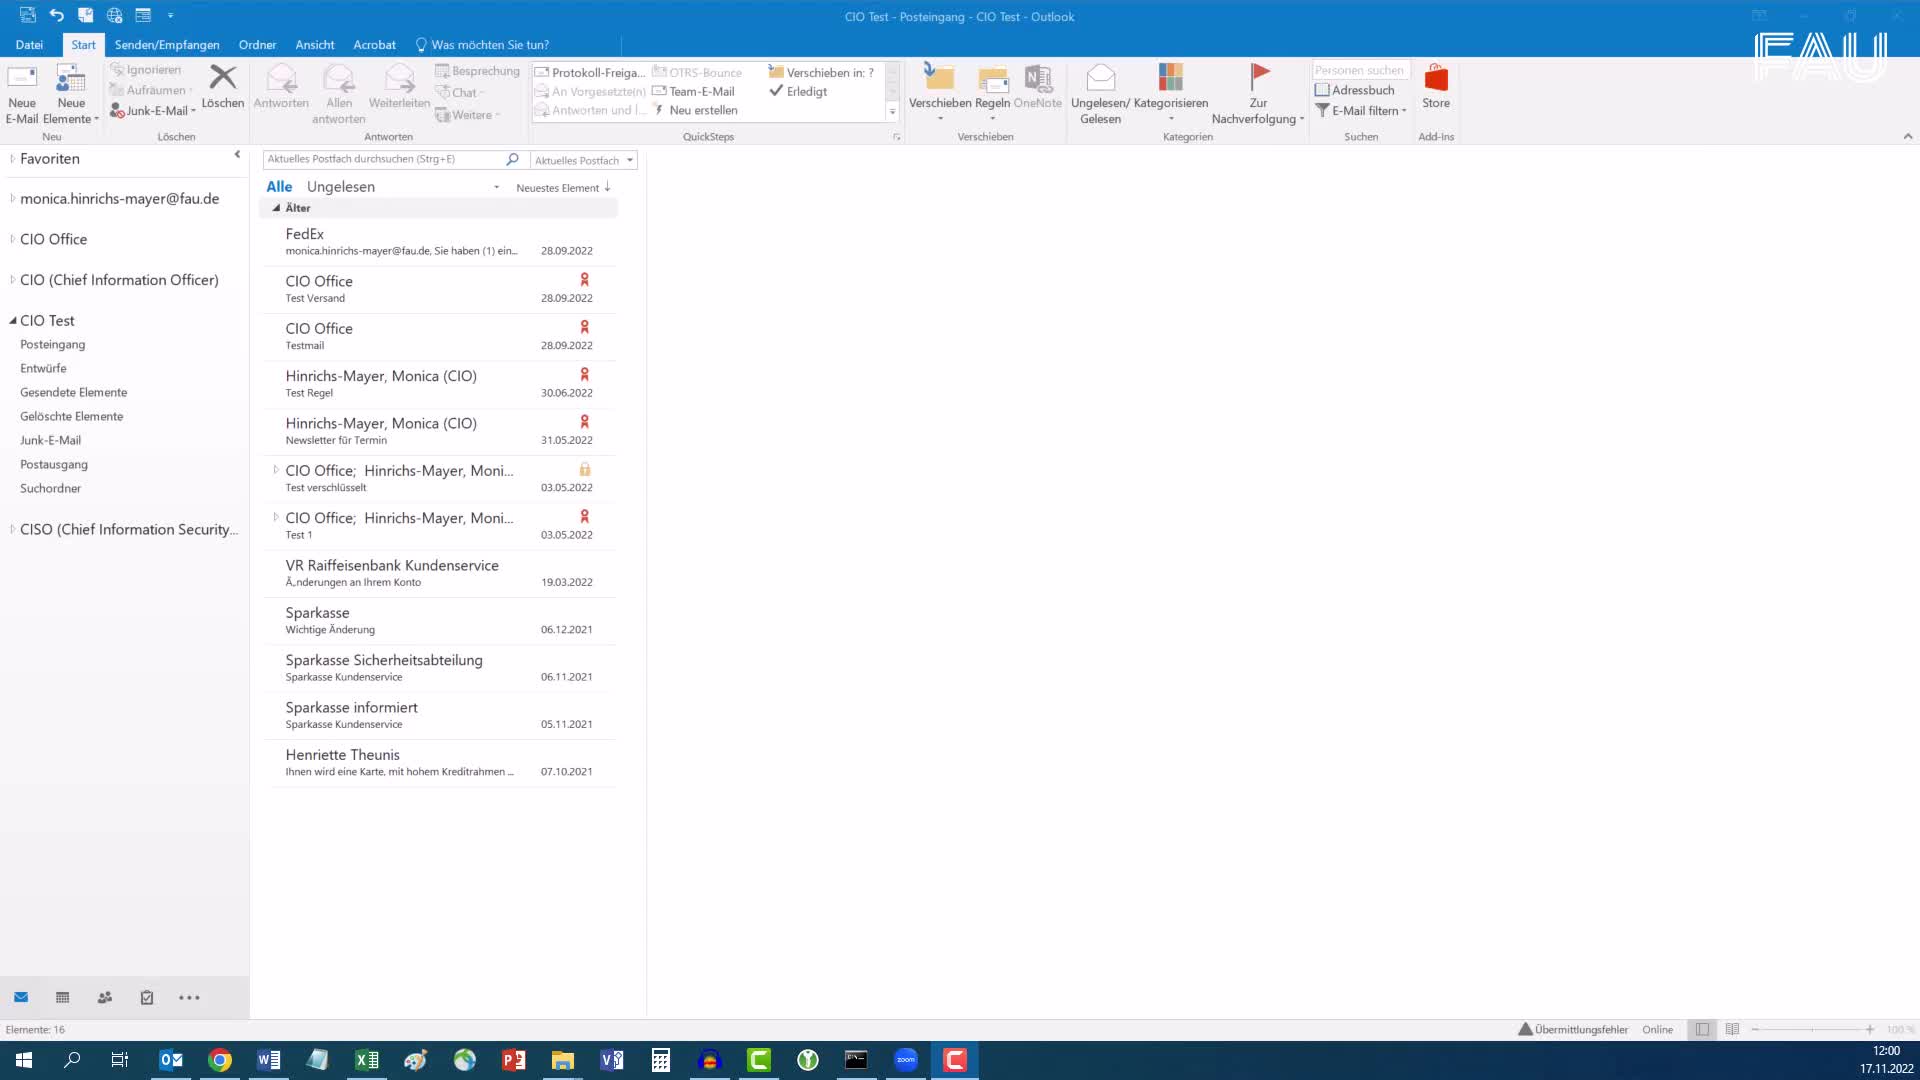Open tasks icon in navigation bar
1920x1080 pixels.
tap(147, 998)
